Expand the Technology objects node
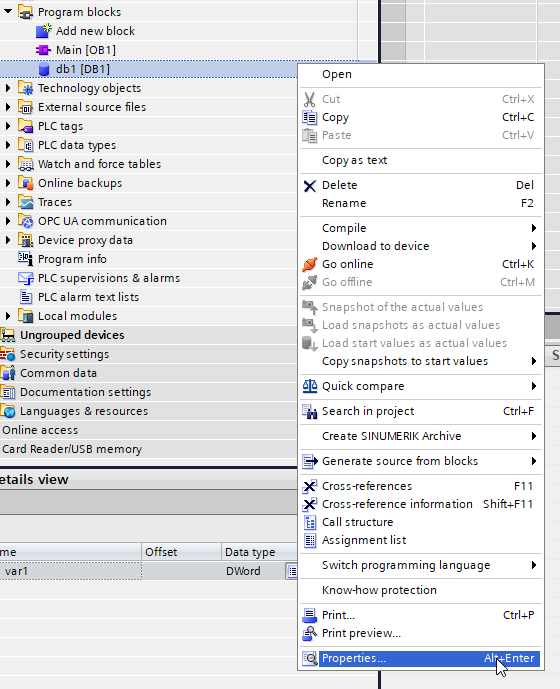Image resolution: width=560 pixels, height=689 pixels. [8, 88]
